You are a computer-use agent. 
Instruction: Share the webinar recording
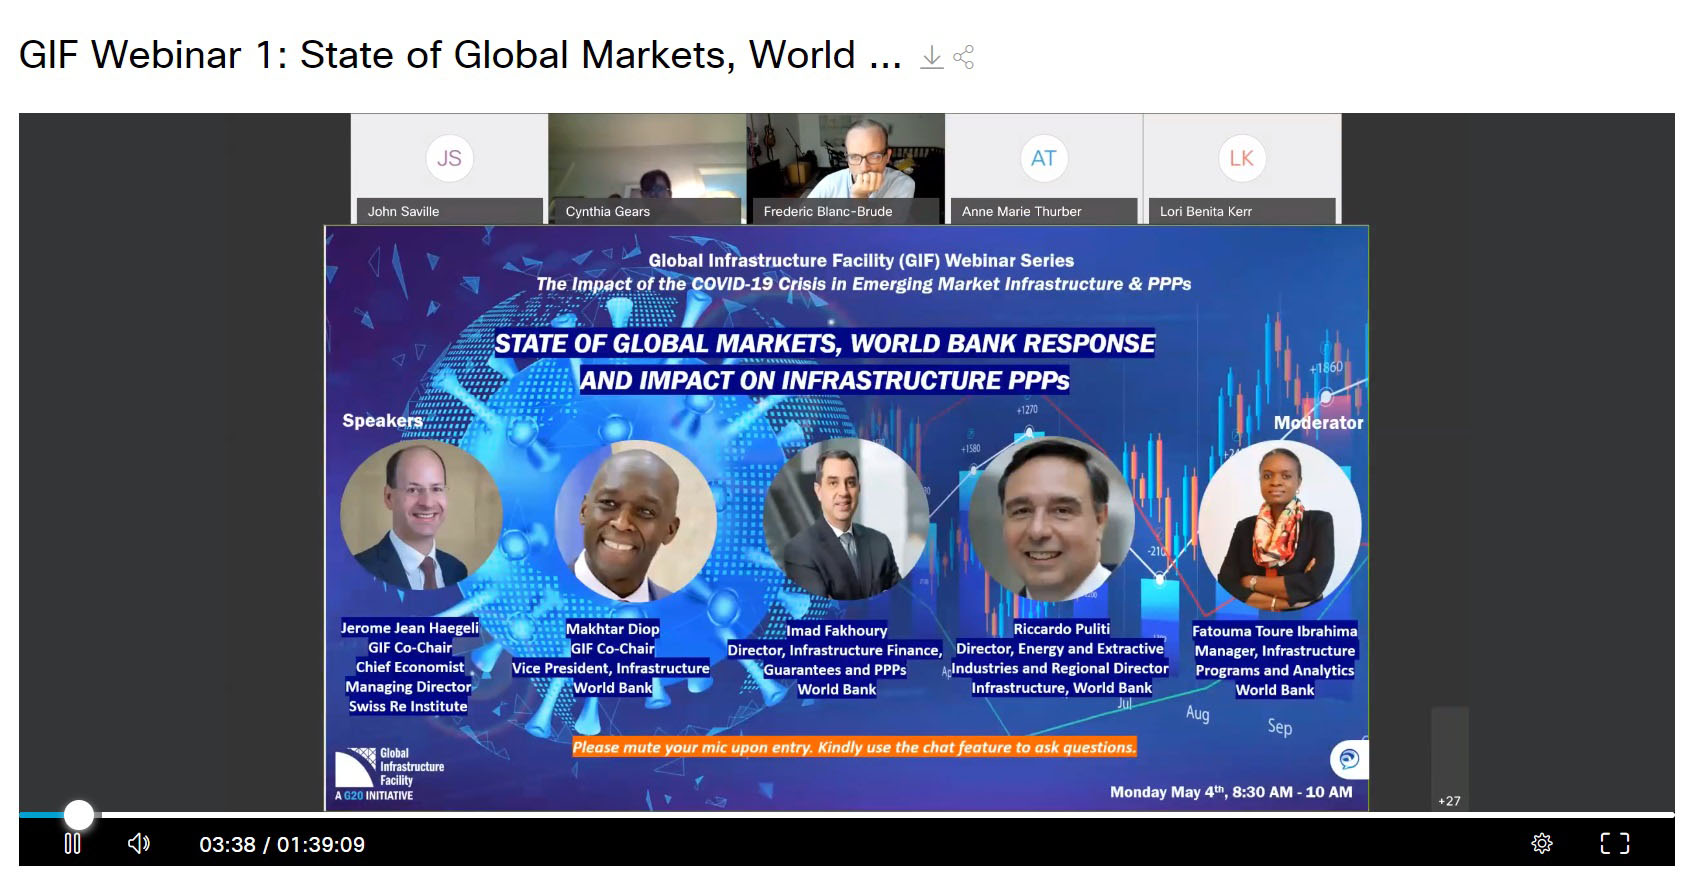click(x=963, y=57)
